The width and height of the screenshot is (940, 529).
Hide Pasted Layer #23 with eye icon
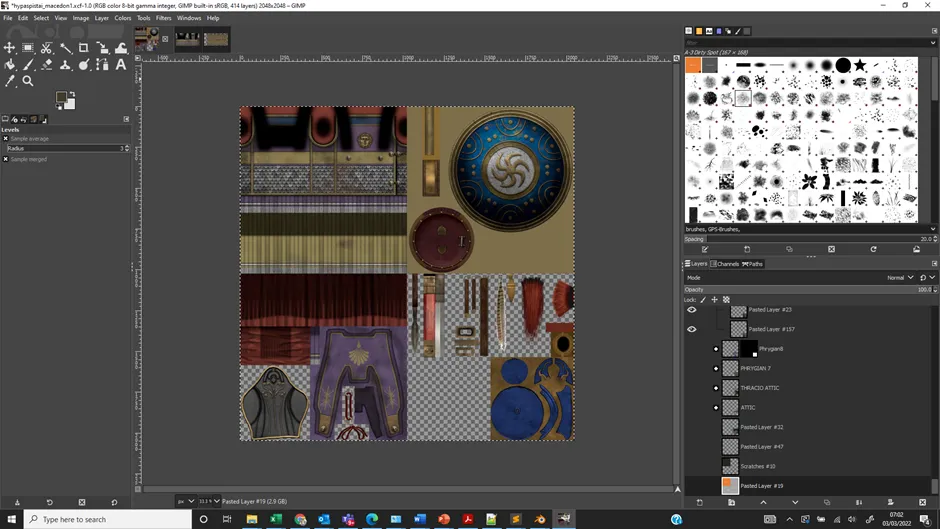tap(691, 309)
